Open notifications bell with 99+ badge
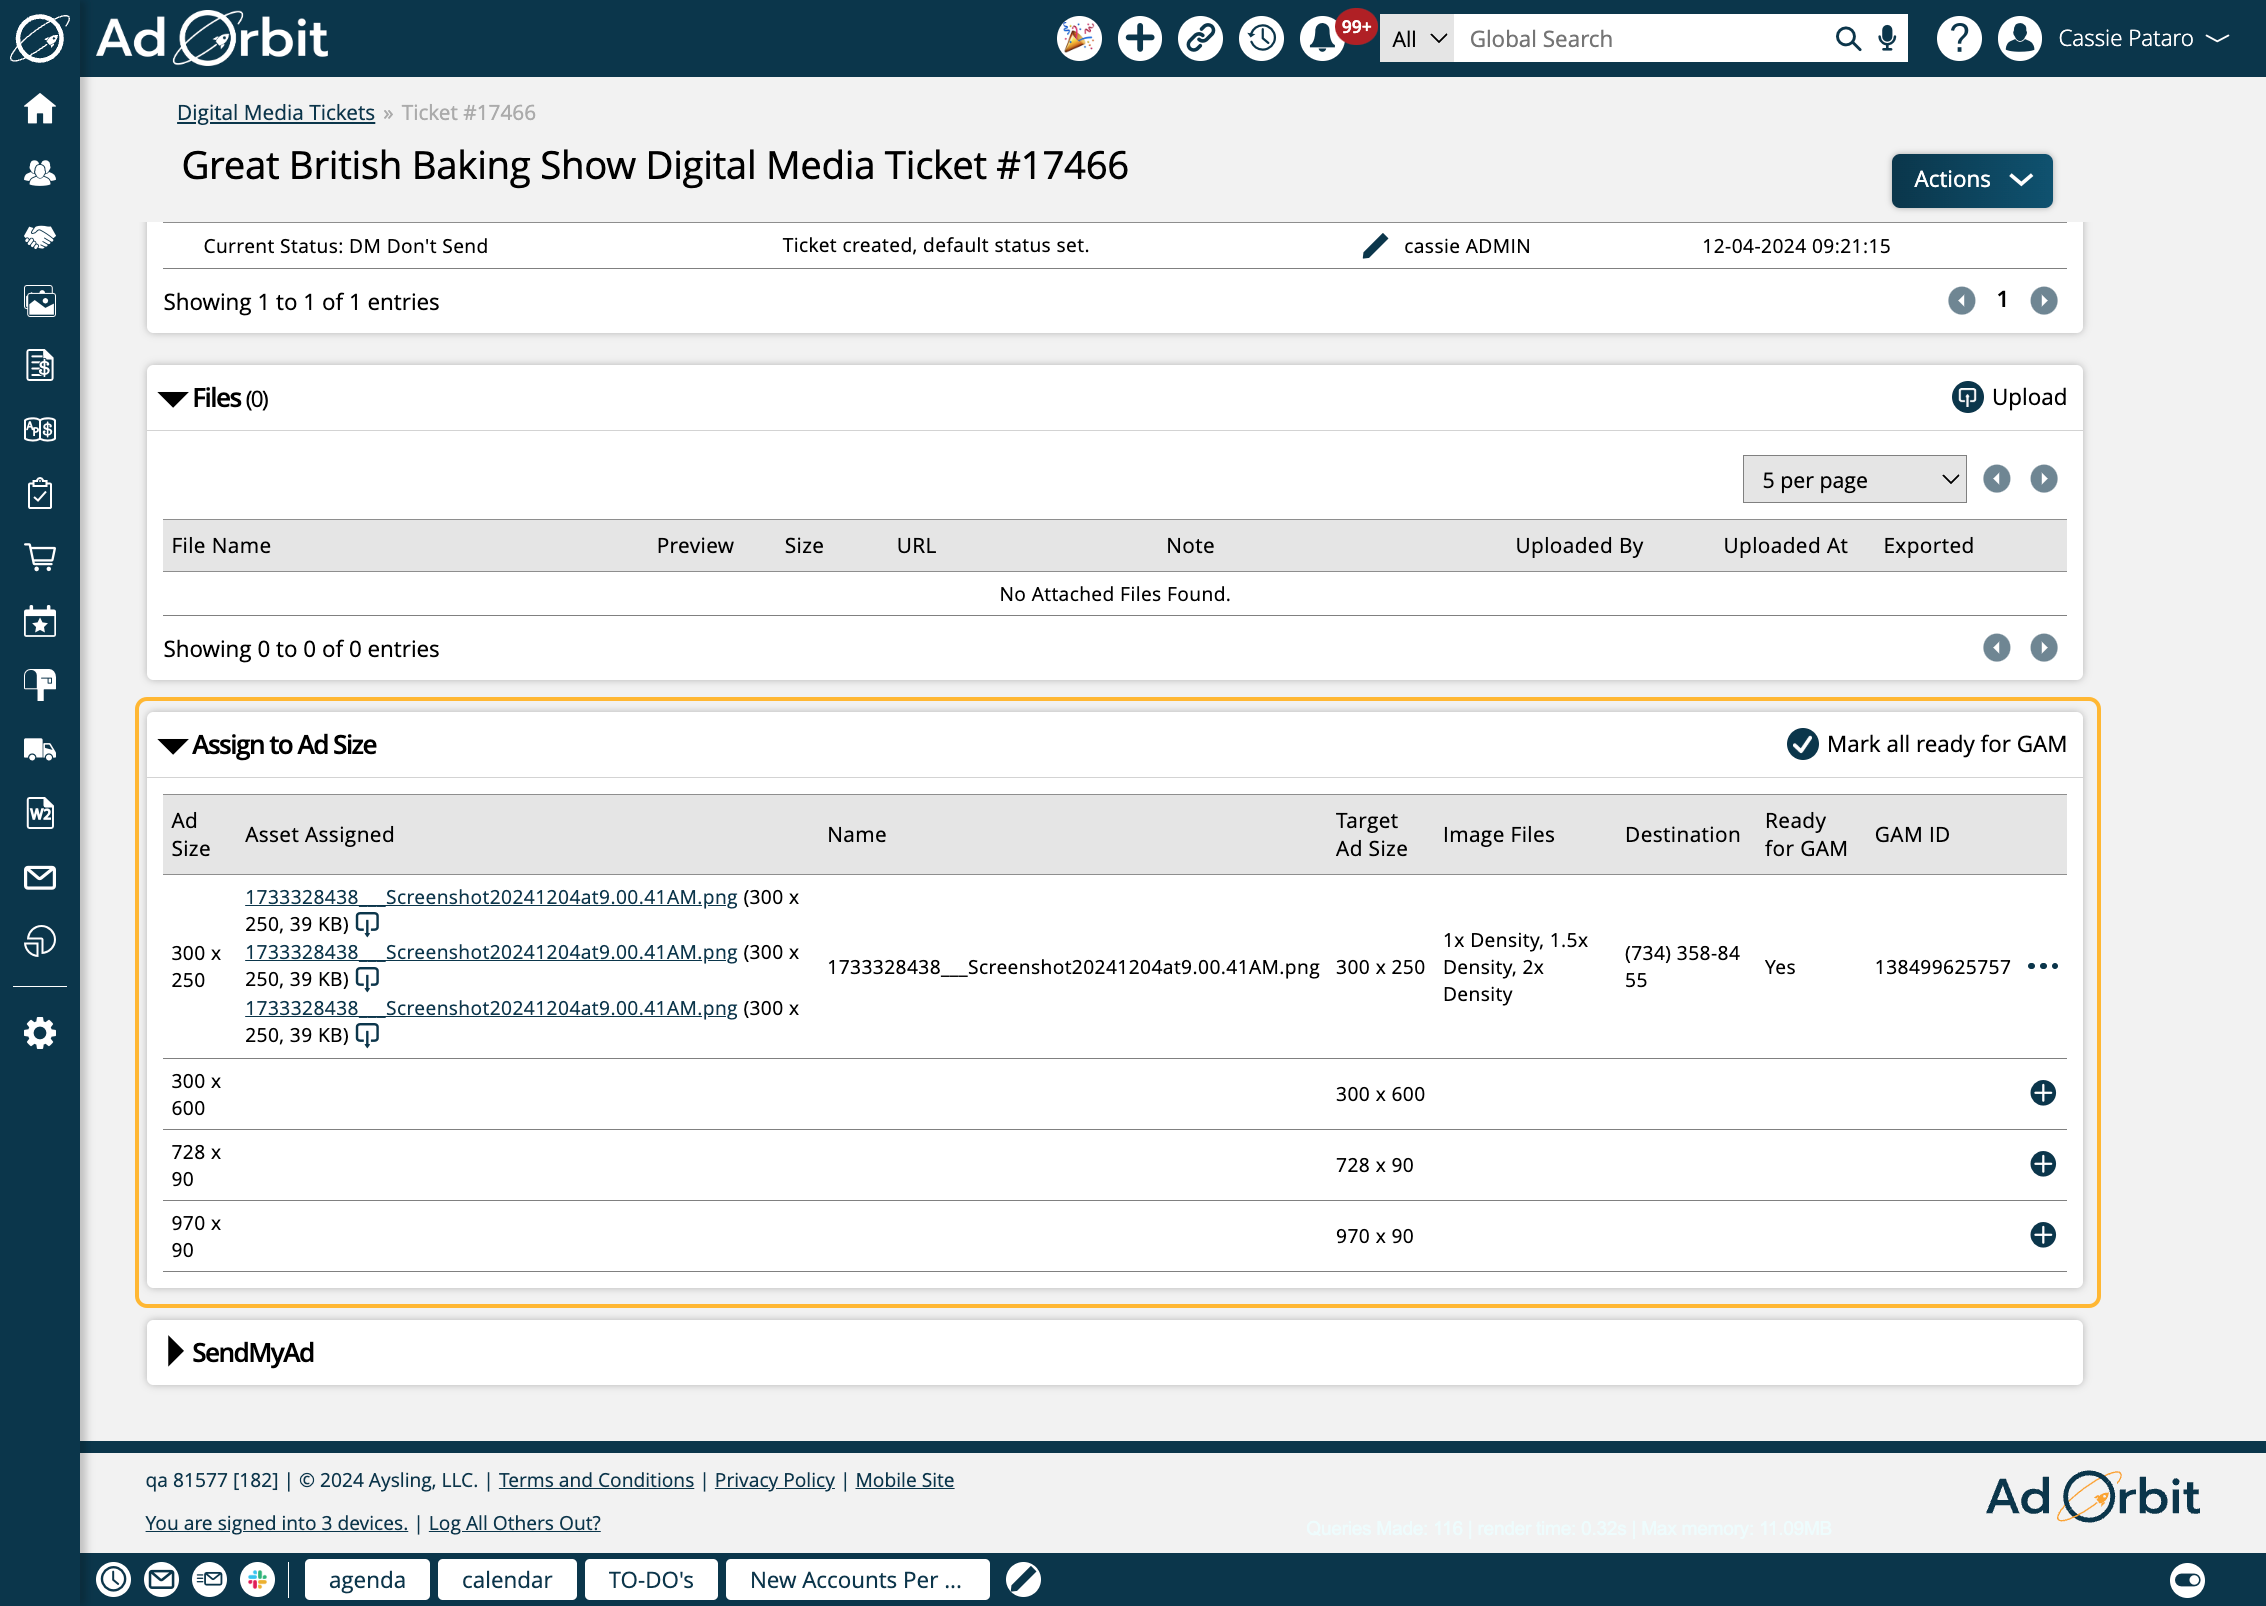2266x1606 pixels. (1322, 39)
